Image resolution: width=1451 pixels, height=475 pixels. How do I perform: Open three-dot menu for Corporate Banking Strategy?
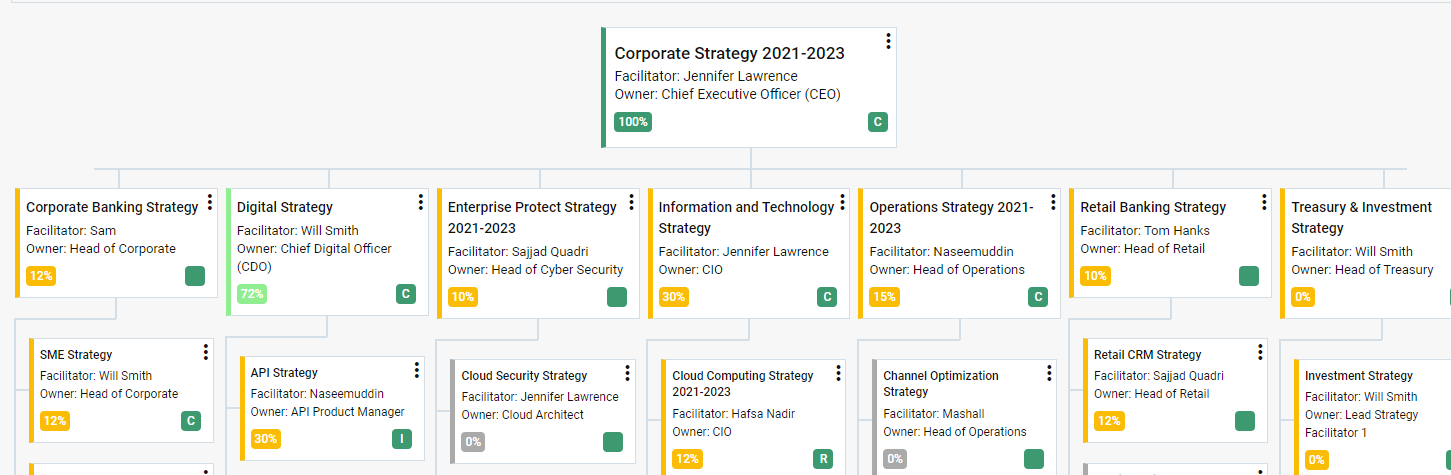pyautogui.click(x=210, y=203)
